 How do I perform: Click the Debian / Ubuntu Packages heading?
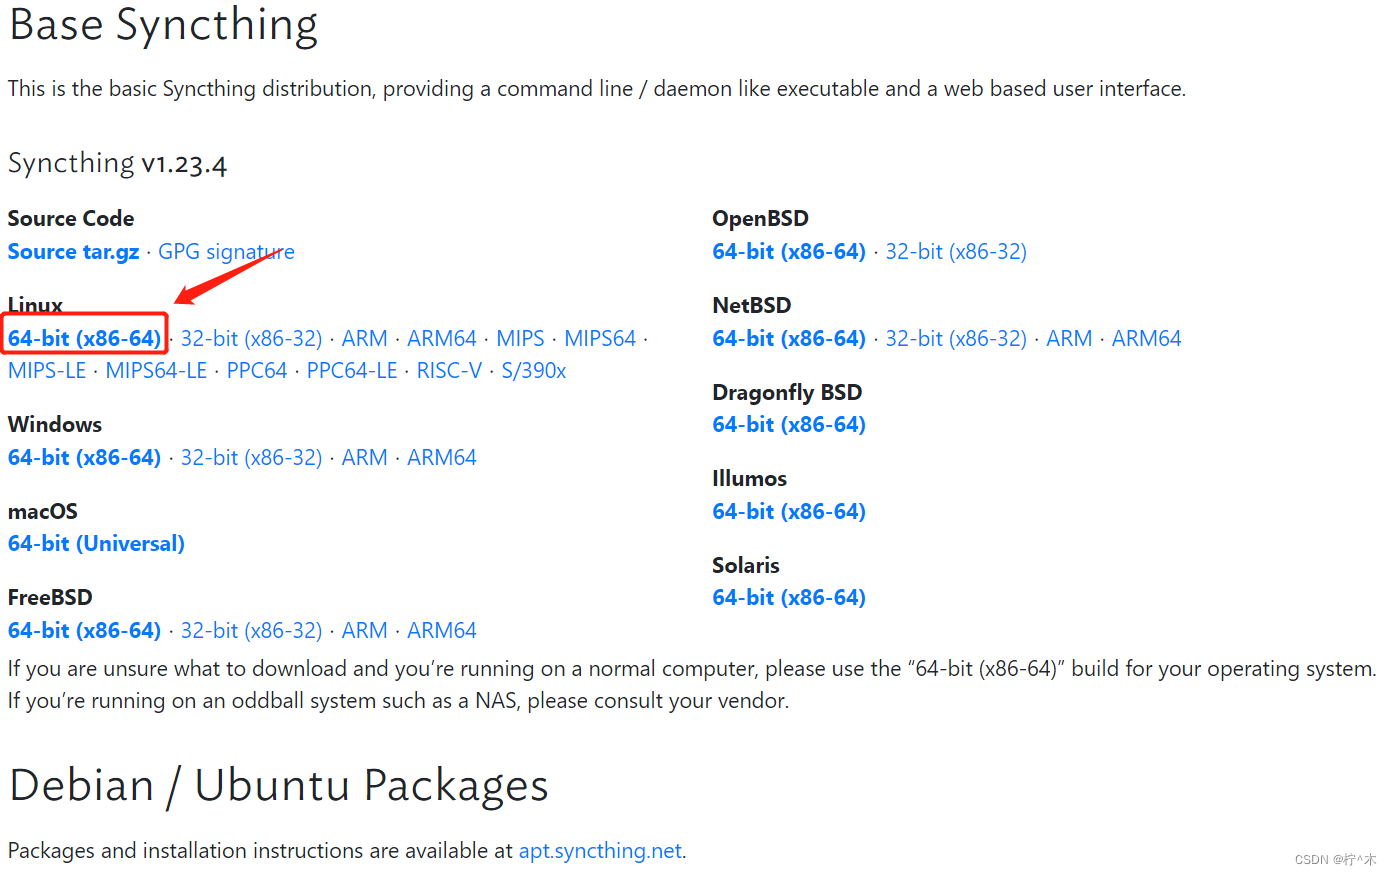(278, 786)
